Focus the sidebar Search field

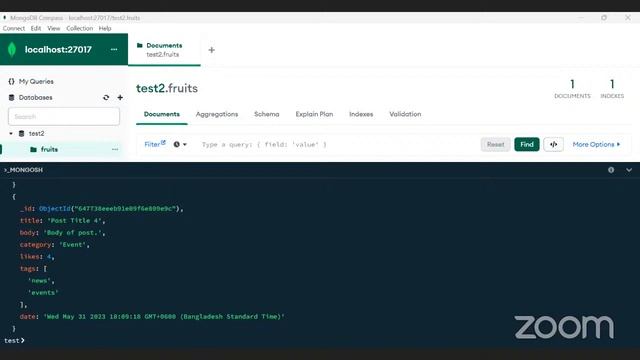point(64,116)
